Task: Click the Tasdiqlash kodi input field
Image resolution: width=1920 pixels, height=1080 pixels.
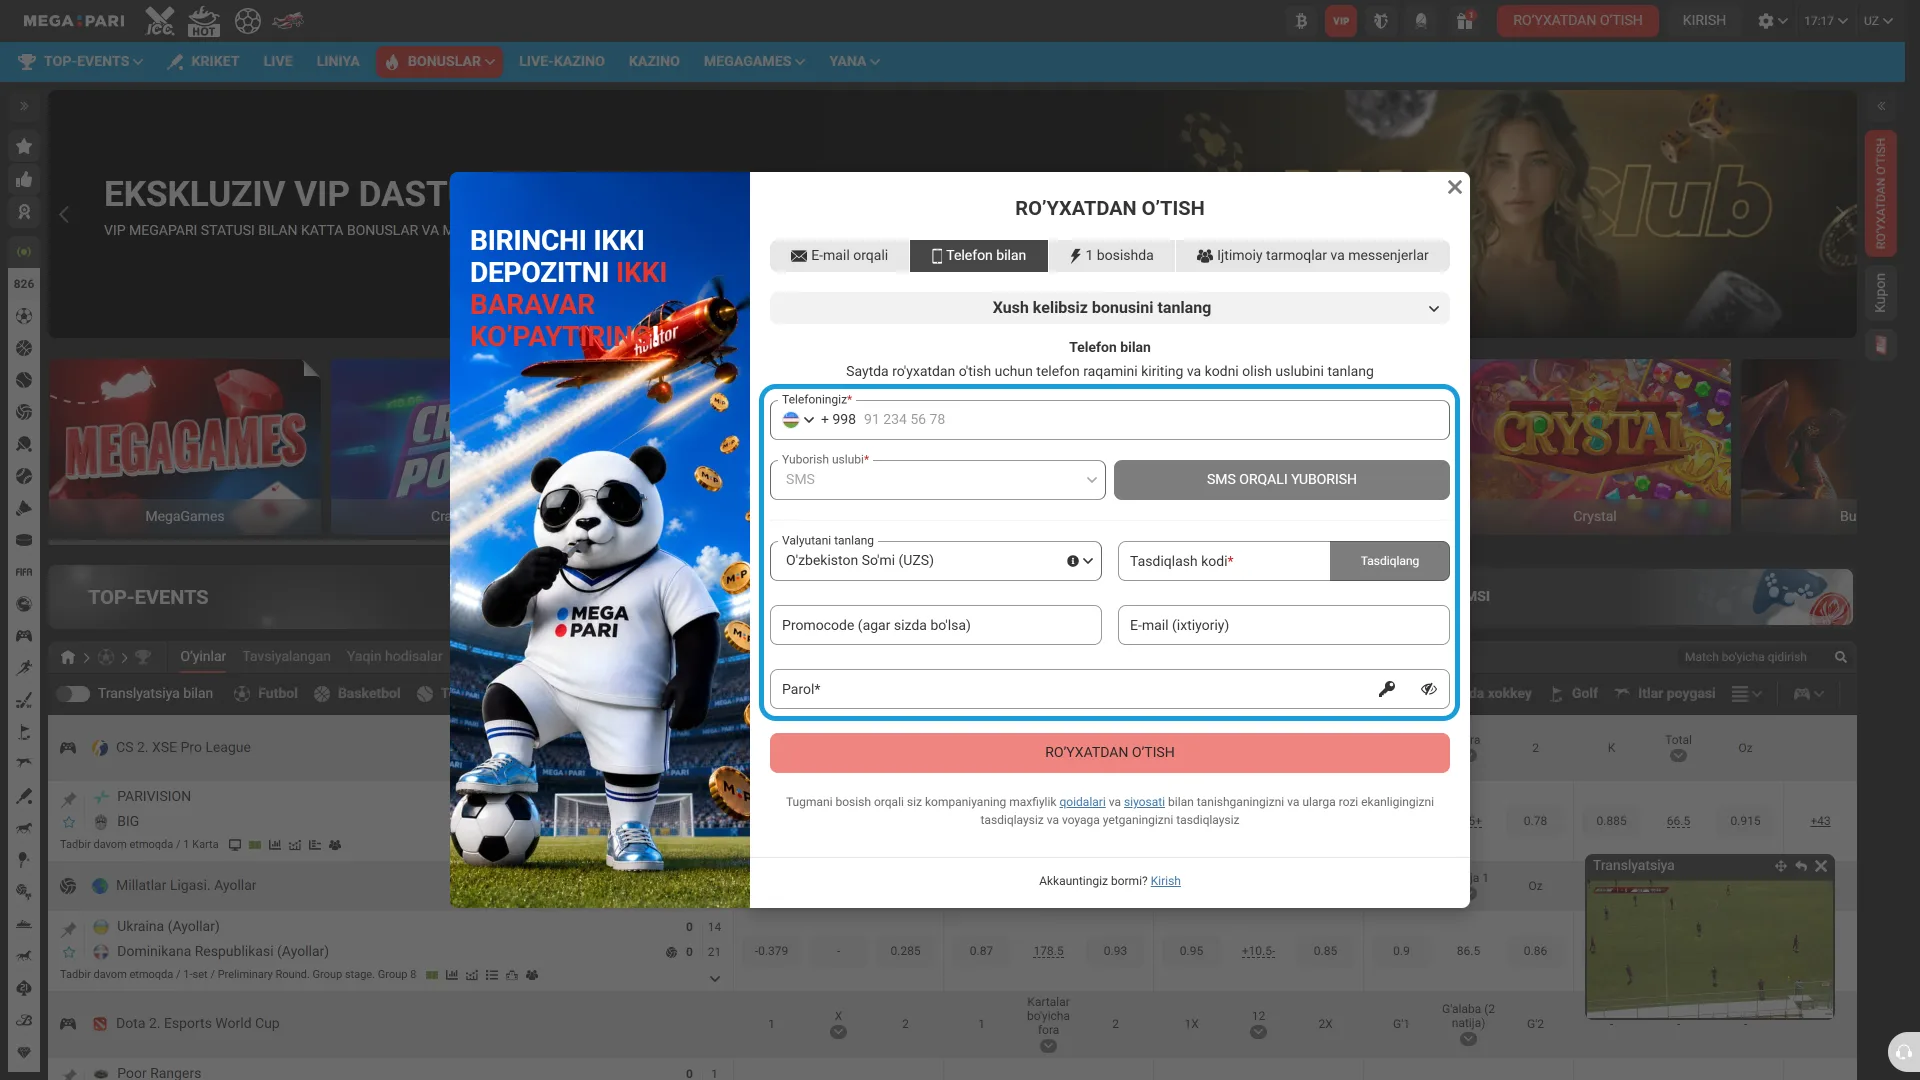Action: pos(1224,561)
